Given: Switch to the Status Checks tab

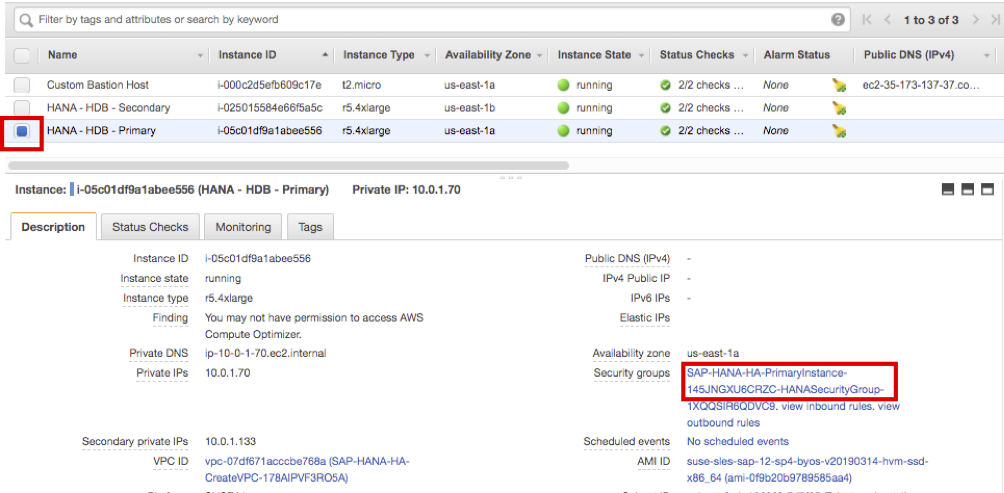Looking at the screenshot, I should point(150,227).
